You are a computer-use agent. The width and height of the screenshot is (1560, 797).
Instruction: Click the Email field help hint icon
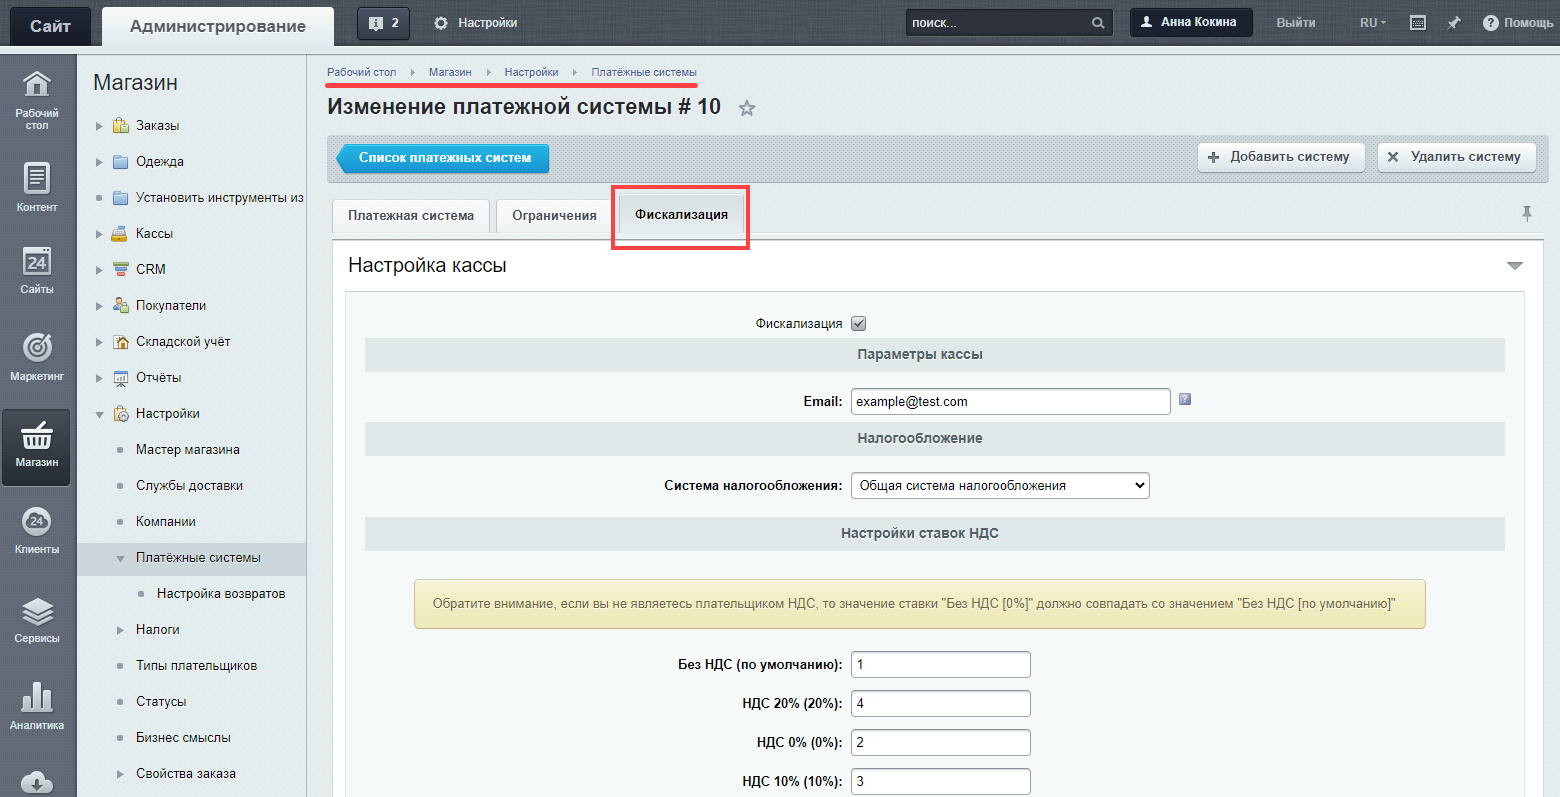tap(1185, 399)
